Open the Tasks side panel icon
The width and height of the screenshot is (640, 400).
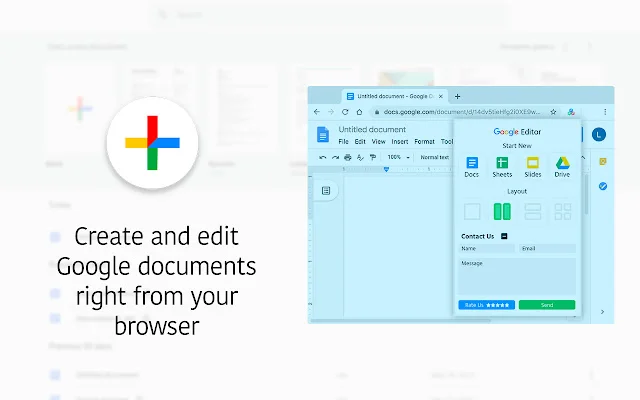tap(602, 186)
